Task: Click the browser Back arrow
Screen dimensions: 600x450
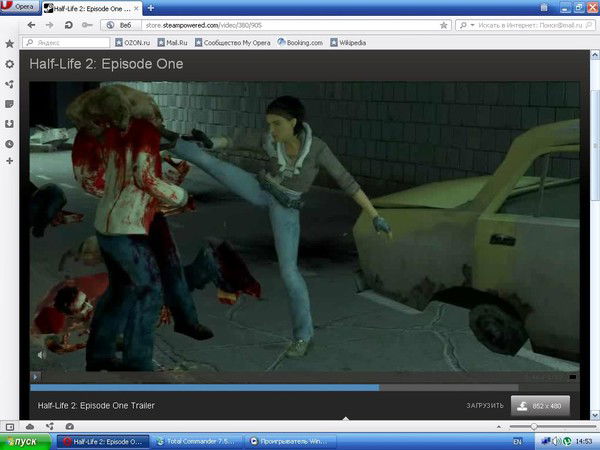Action: pos(31,24)
